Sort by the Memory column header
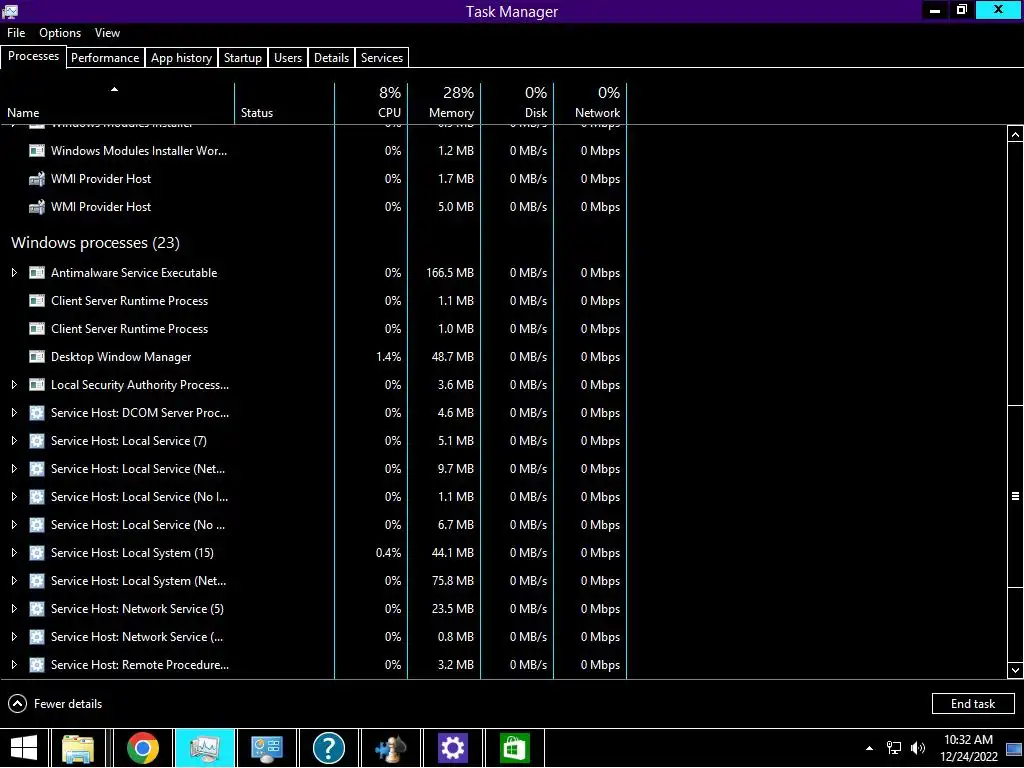The width and height of the screenshot is (1024, 768). pyautogui.click(x=444, y=103)
